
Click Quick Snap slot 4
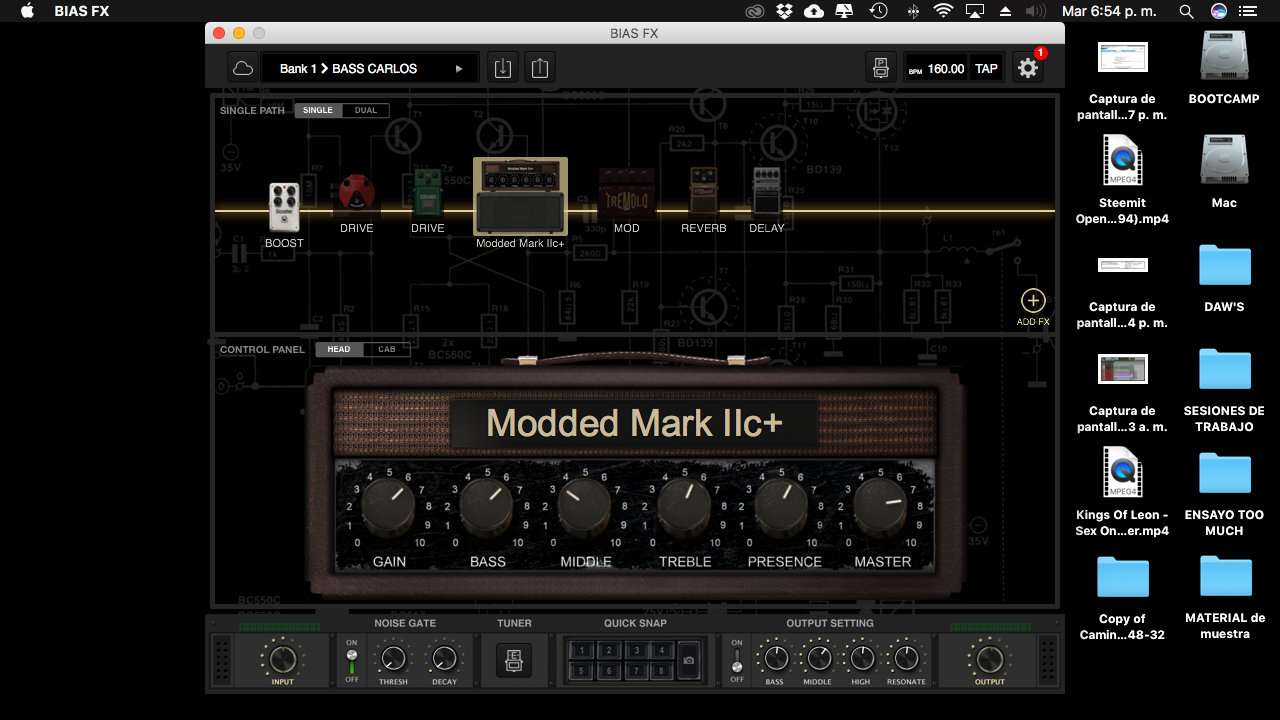point(661,650)
